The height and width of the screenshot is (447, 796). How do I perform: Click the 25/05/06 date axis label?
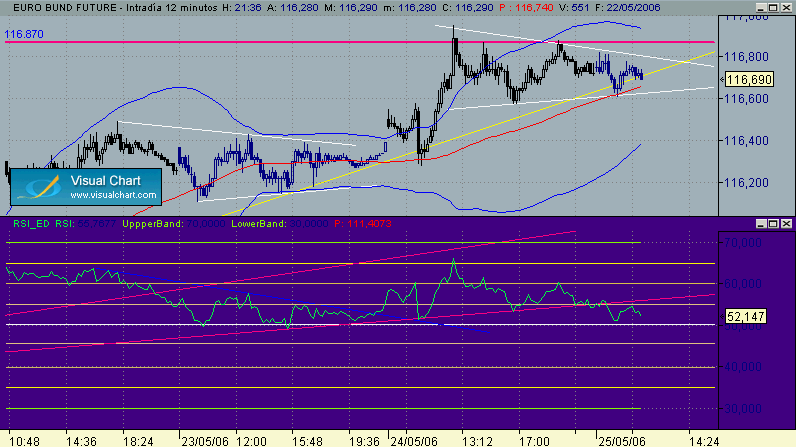pyautogui.click(x=621, y=441)
